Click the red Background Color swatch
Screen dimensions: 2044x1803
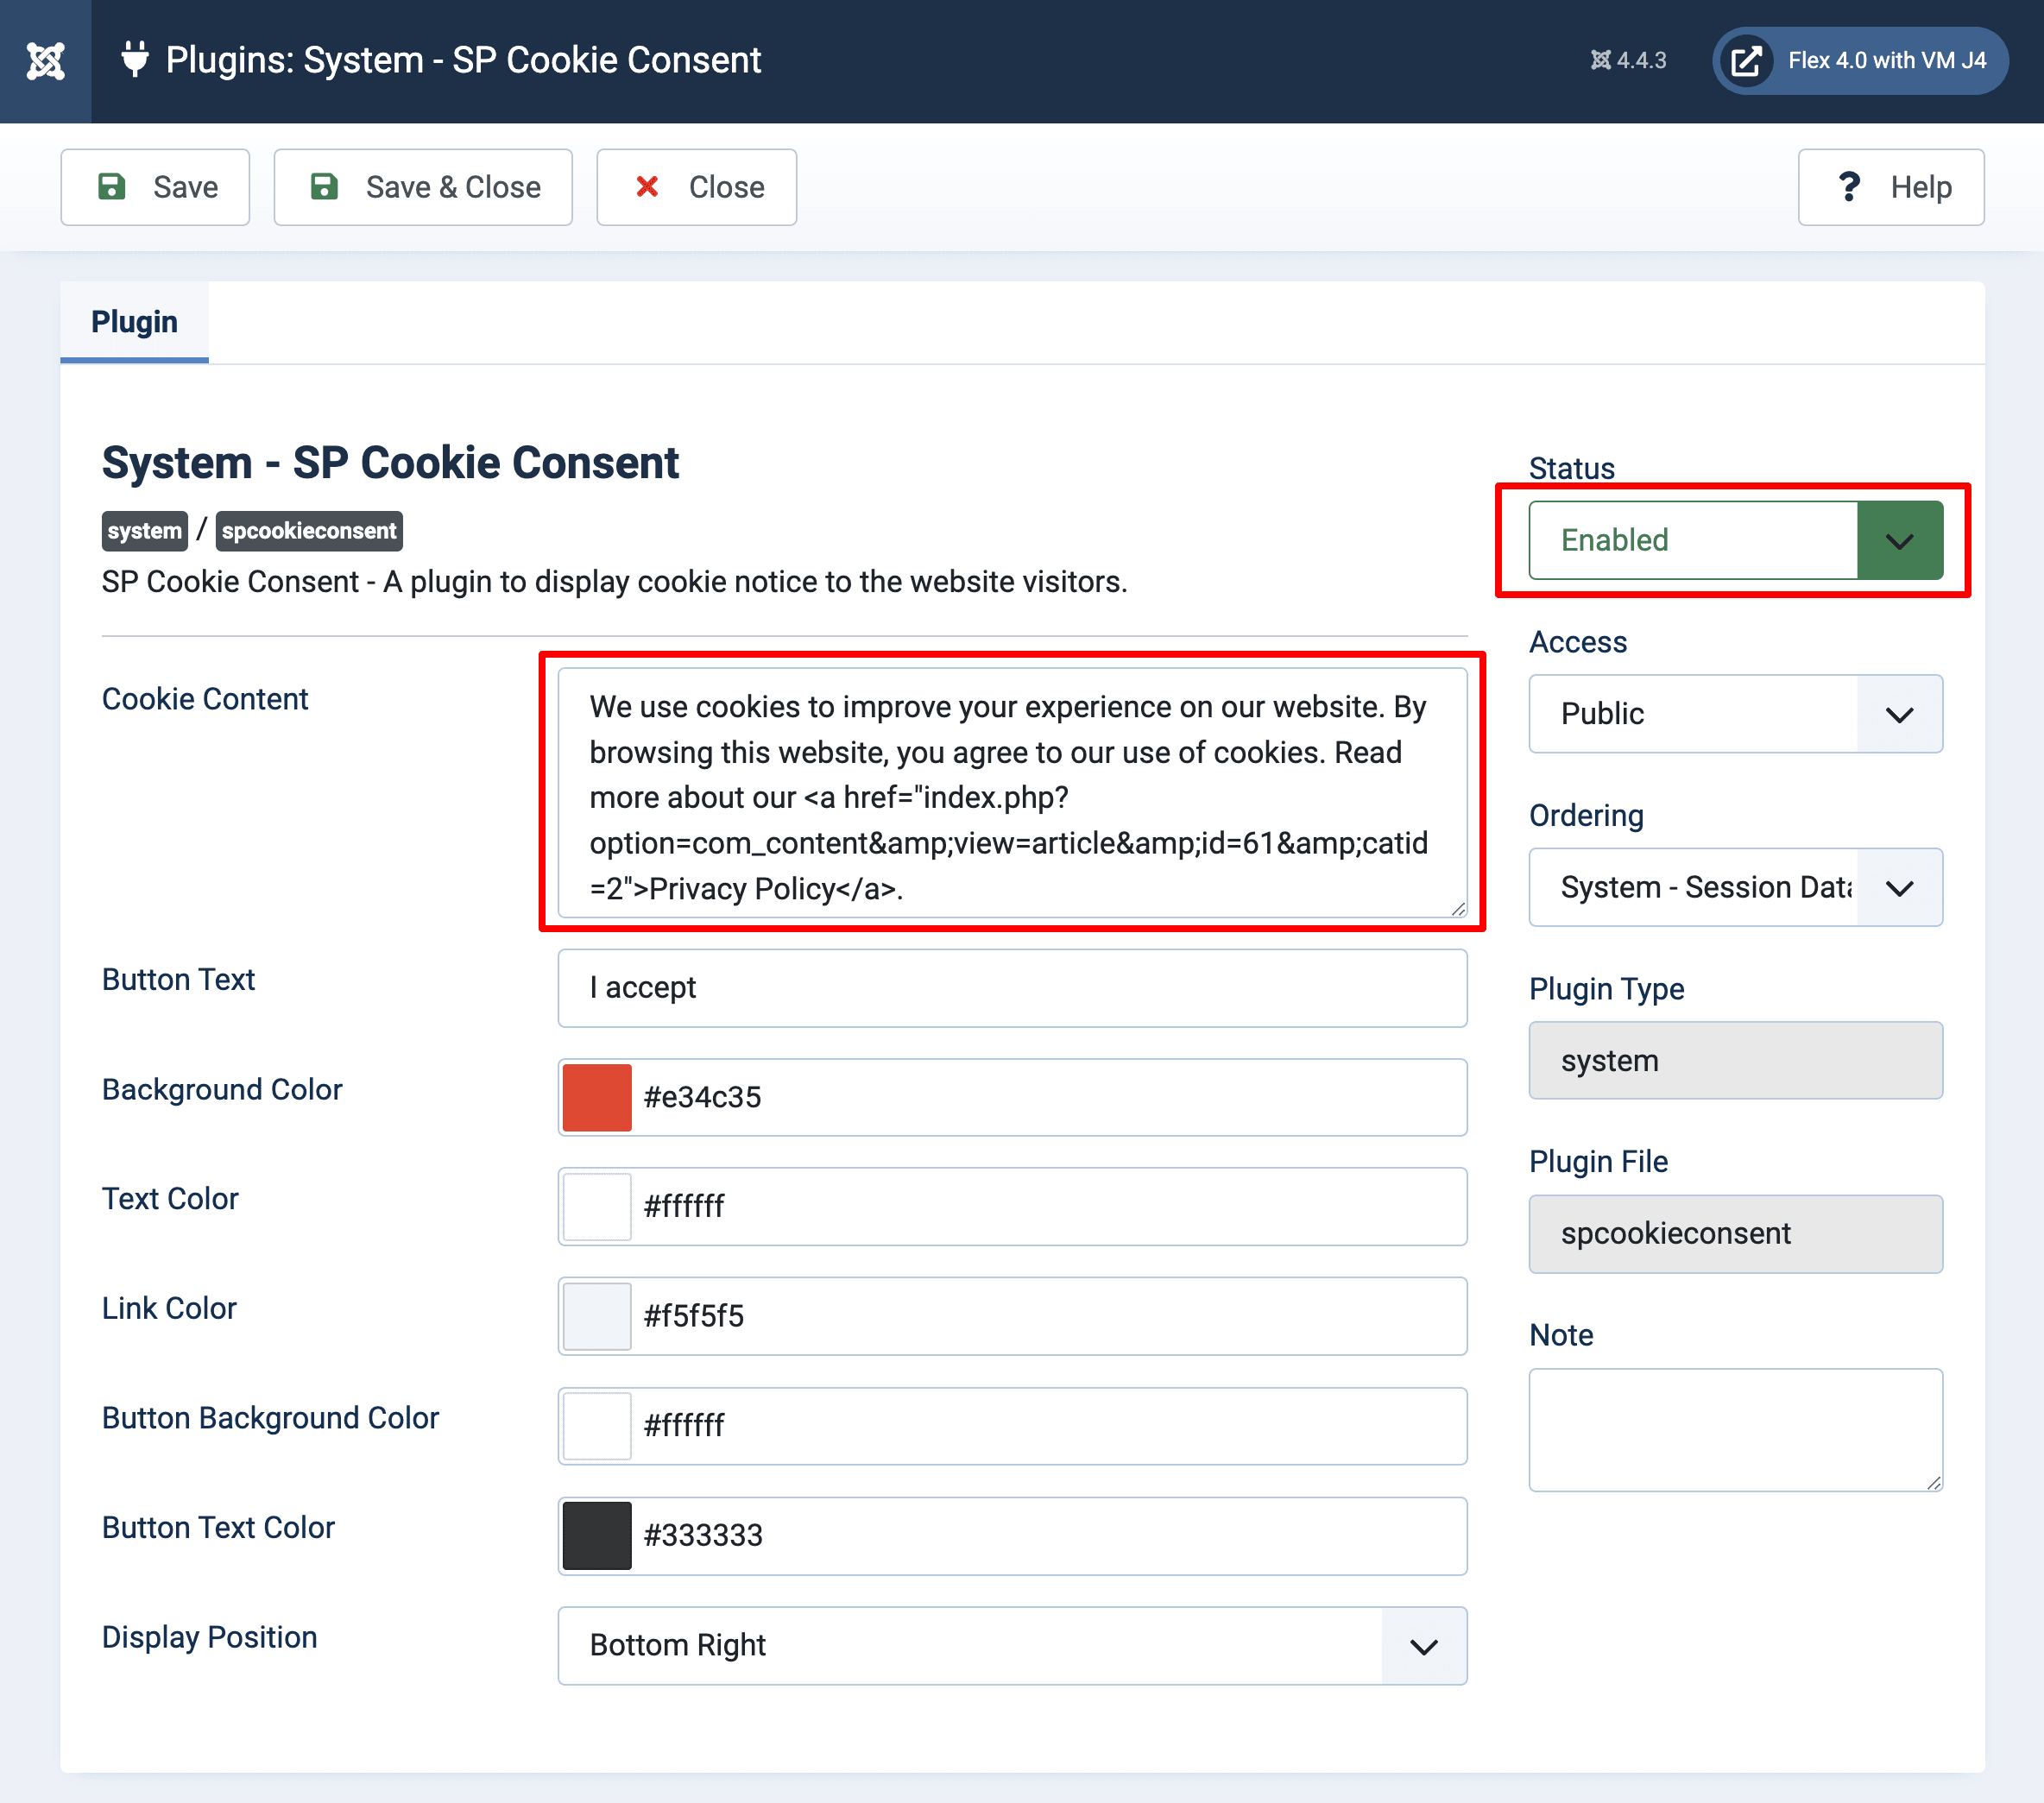596,1097
